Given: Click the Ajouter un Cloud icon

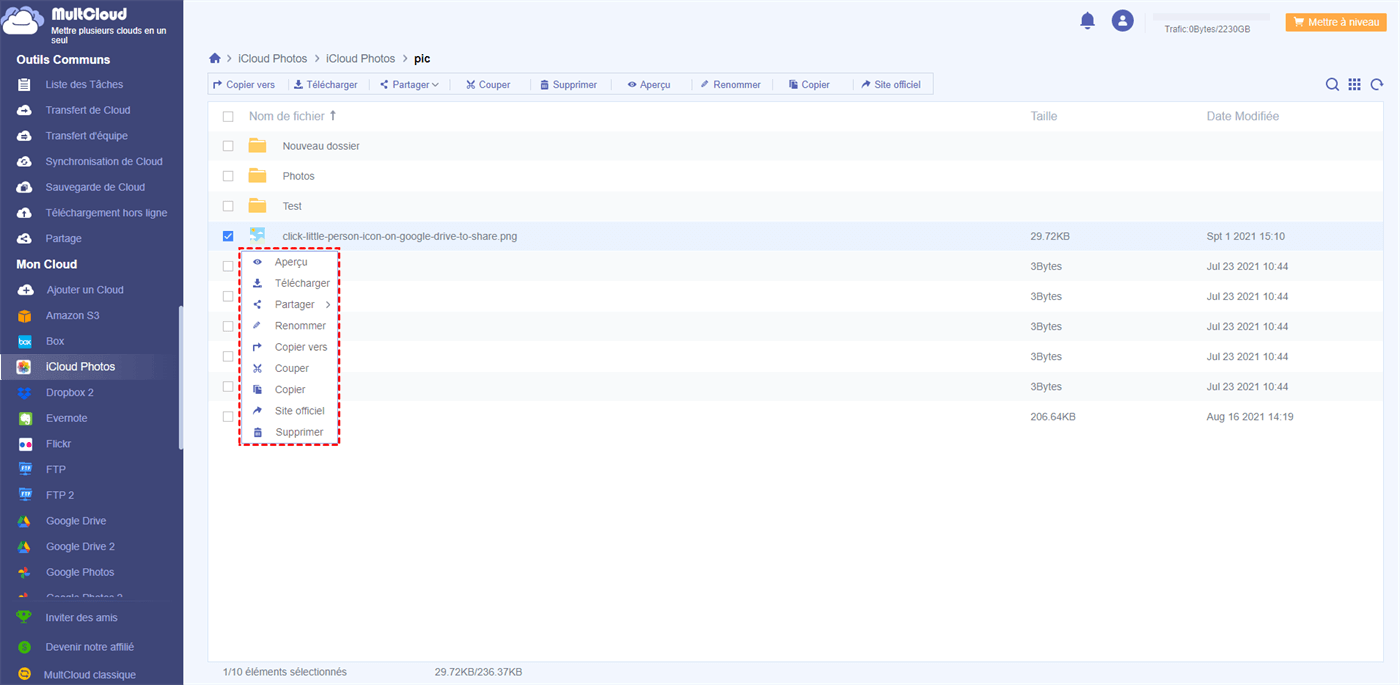Looking at the screenshot, I should [x=25, y=290].
